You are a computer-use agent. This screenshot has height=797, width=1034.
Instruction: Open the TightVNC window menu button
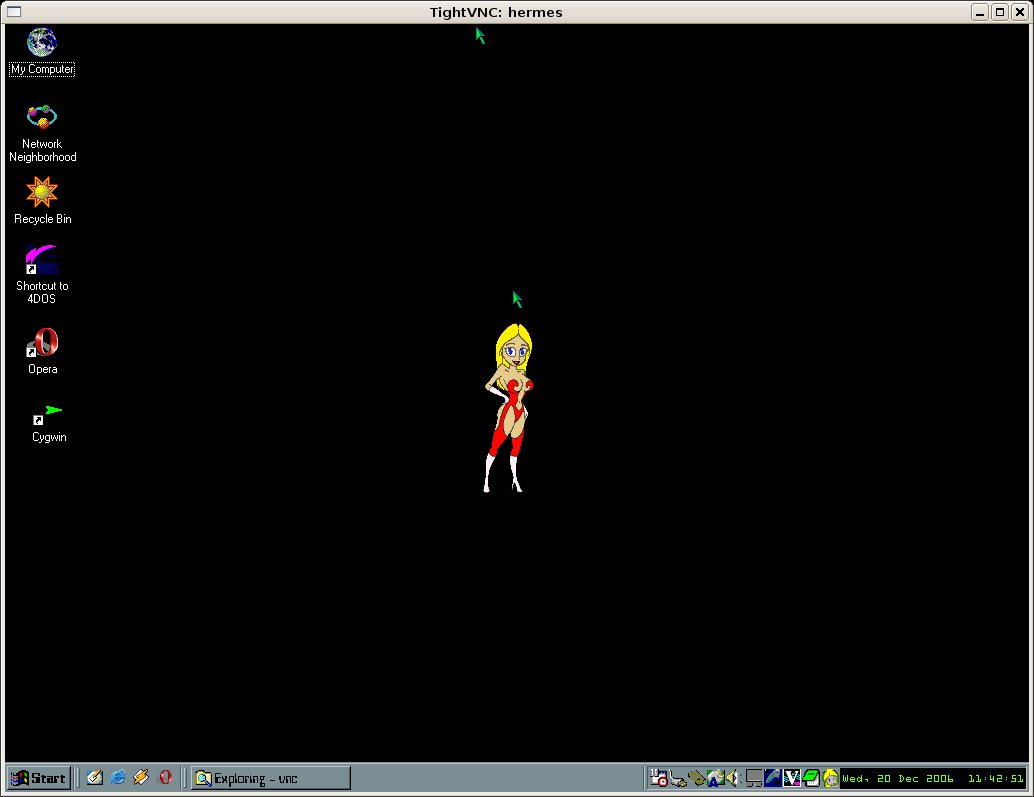coord(13,11)
